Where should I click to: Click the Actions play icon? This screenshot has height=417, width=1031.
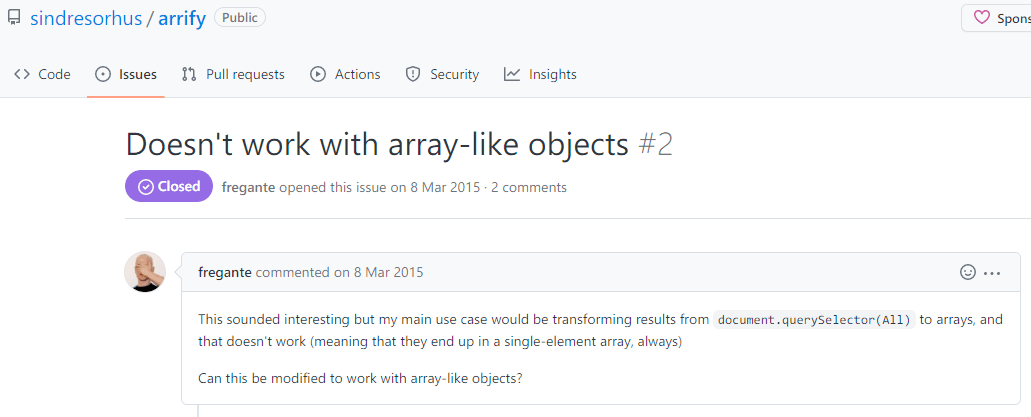tap(318, 74)
